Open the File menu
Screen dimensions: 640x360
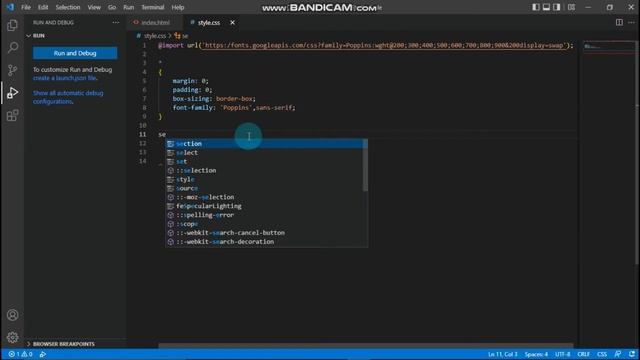point(26,7)
